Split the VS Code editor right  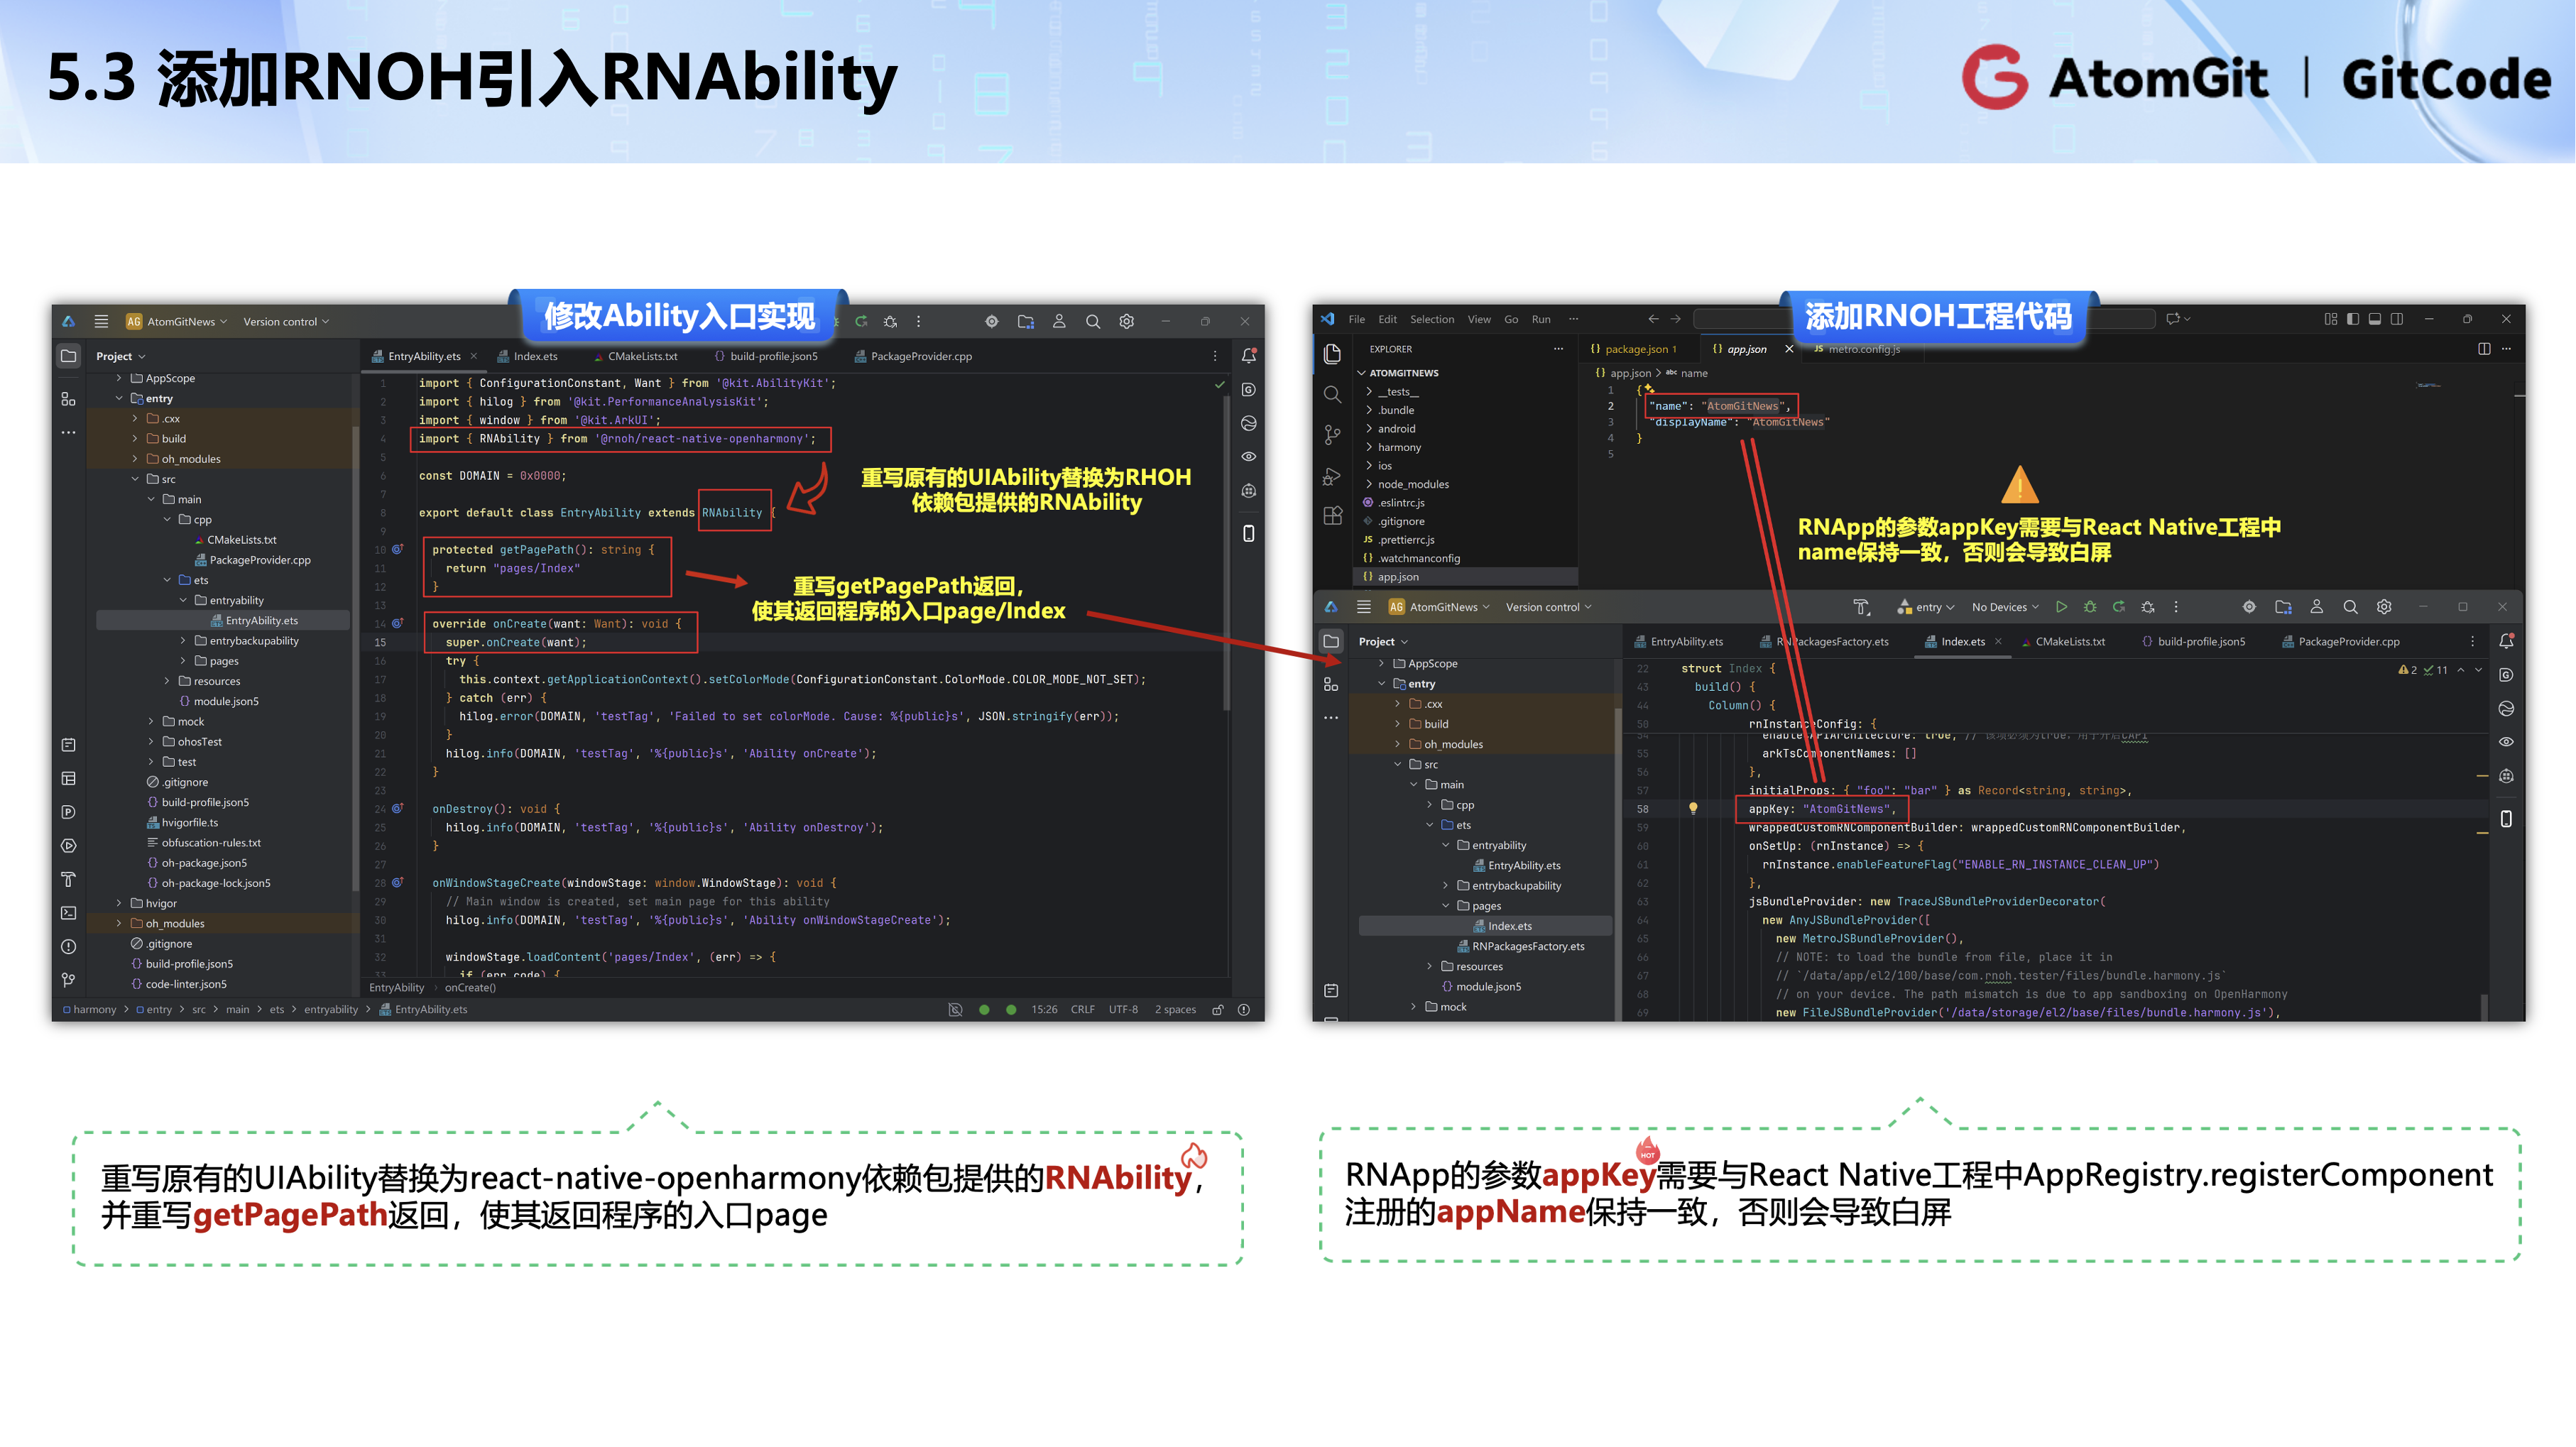point(2484,349)
